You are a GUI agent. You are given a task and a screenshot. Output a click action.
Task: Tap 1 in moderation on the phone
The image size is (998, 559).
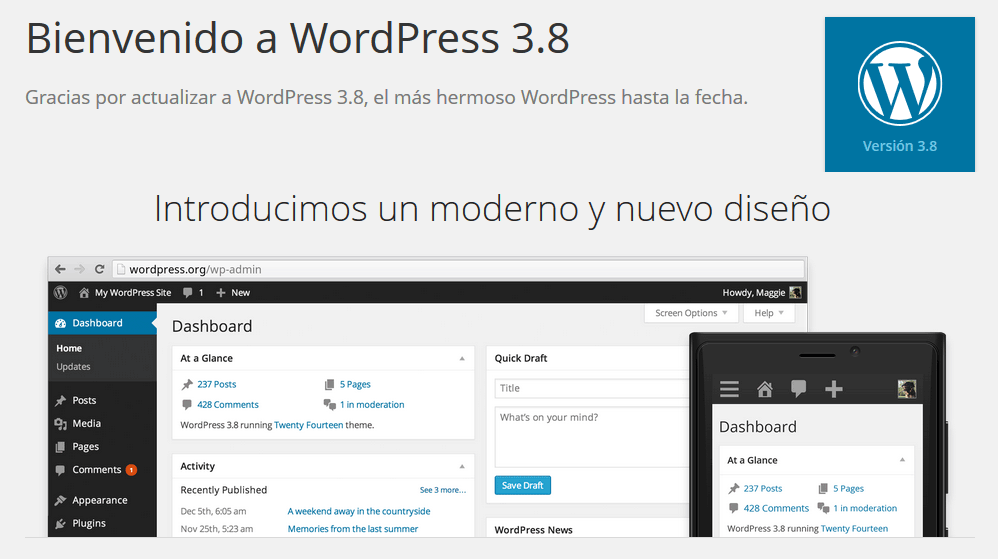coord(865,509)
